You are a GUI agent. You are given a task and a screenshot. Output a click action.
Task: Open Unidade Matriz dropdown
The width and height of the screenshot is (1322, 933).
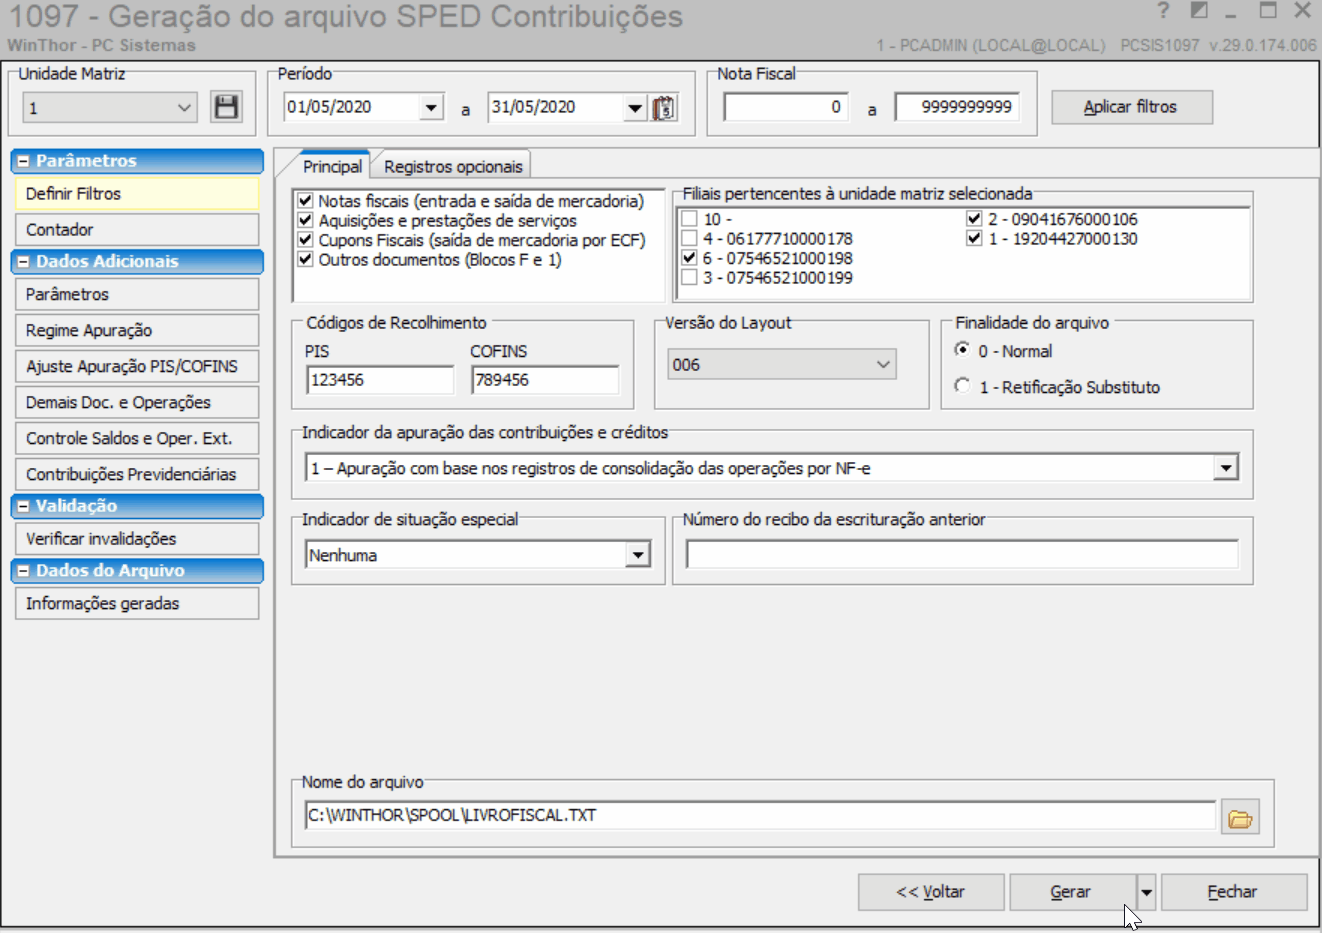[x=184, y=108]
